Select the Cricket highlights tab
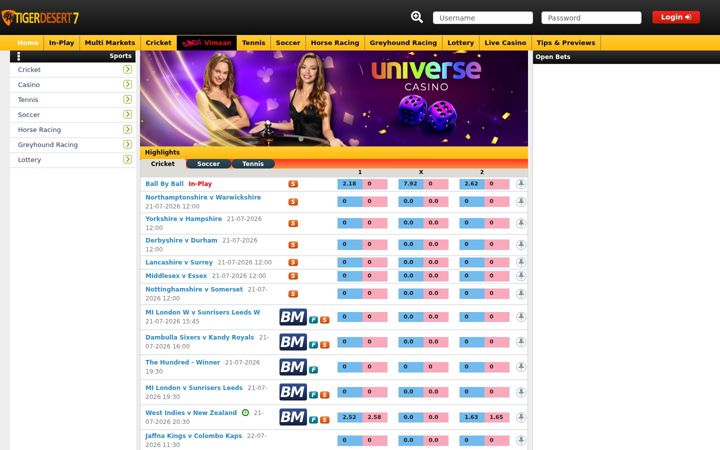The image size is (720, 450). [x=163, y=164]
